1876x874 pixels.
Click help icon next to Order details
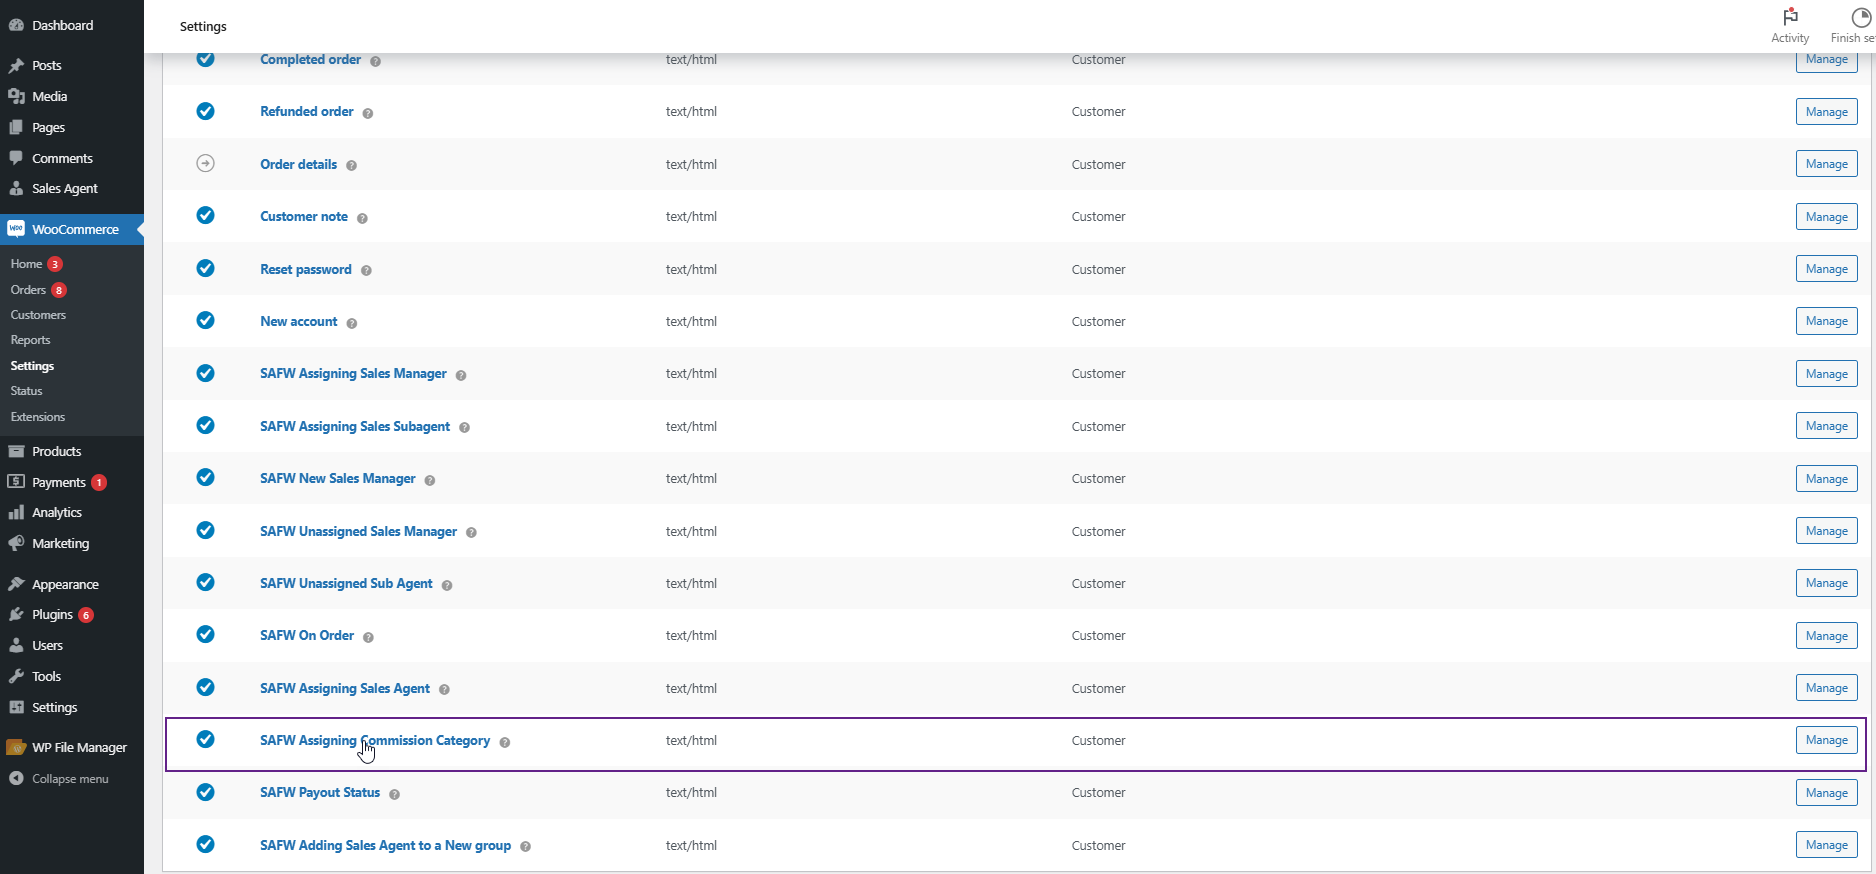[x=352, y=166]
